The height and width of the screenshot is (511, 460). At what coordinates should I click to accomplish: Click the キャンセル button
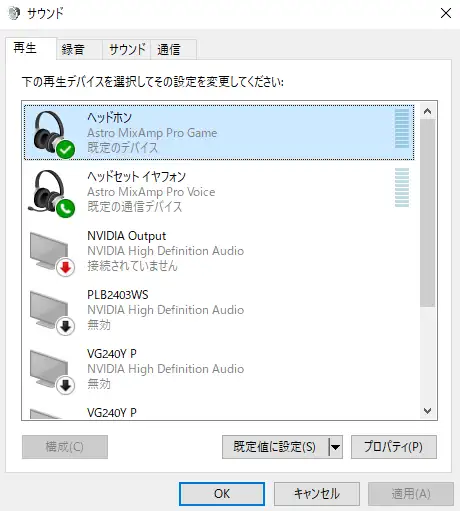[317, 494]
